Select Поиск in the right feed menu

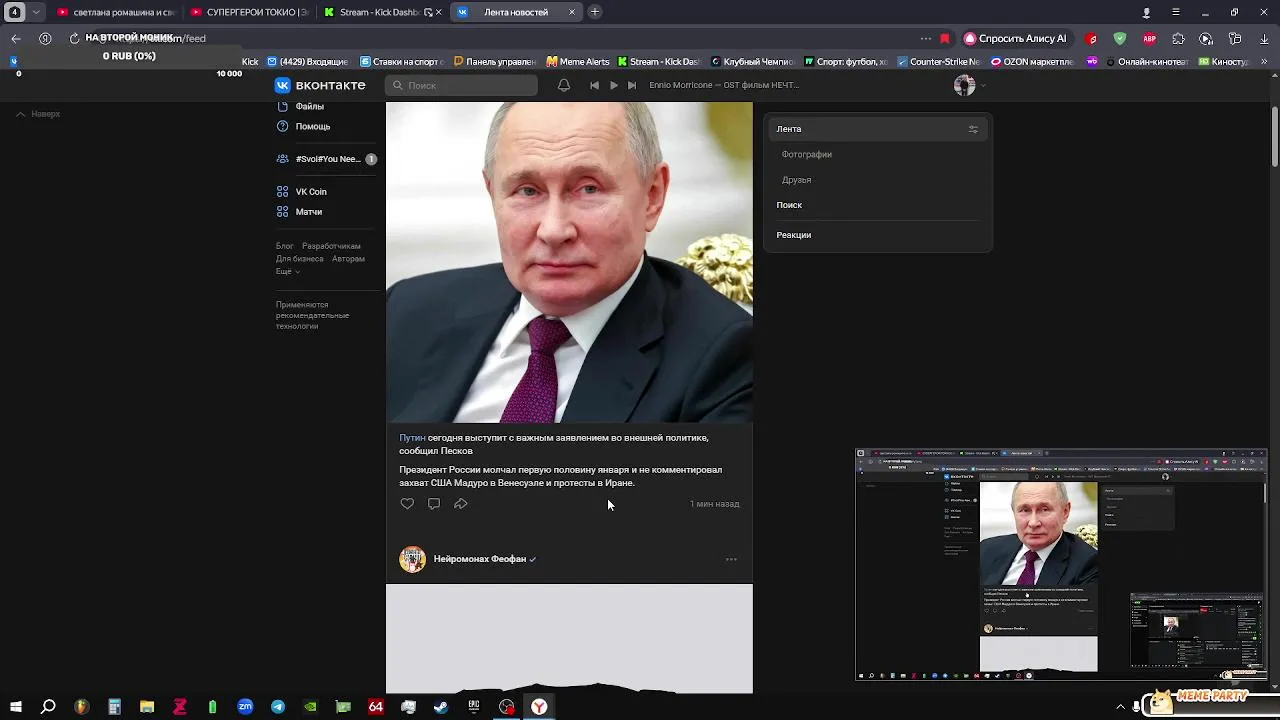coord(789,205)
